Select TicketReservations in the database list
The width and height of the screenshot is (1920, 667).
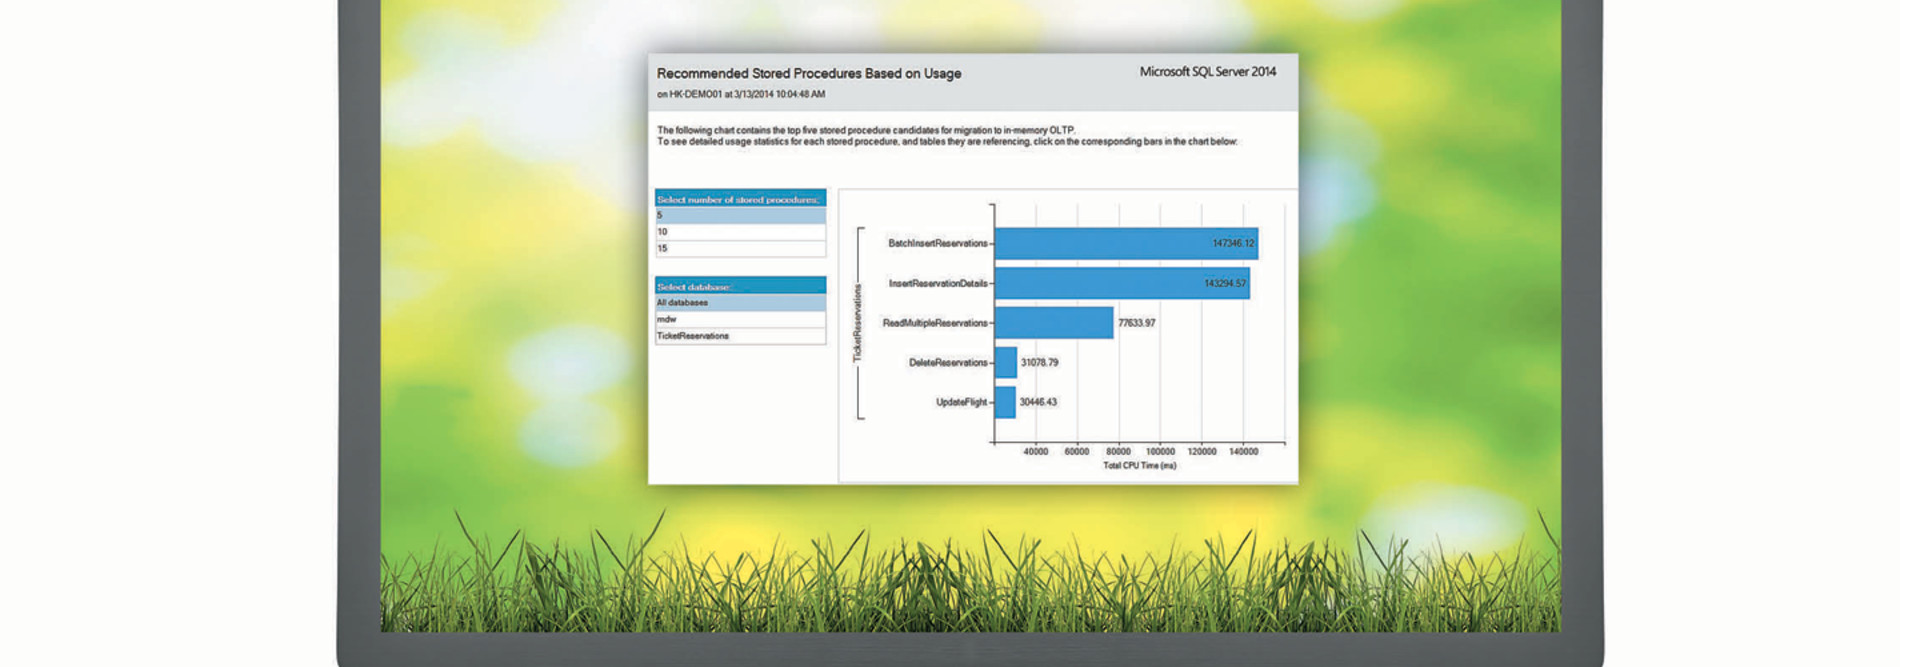pos(740,336)
